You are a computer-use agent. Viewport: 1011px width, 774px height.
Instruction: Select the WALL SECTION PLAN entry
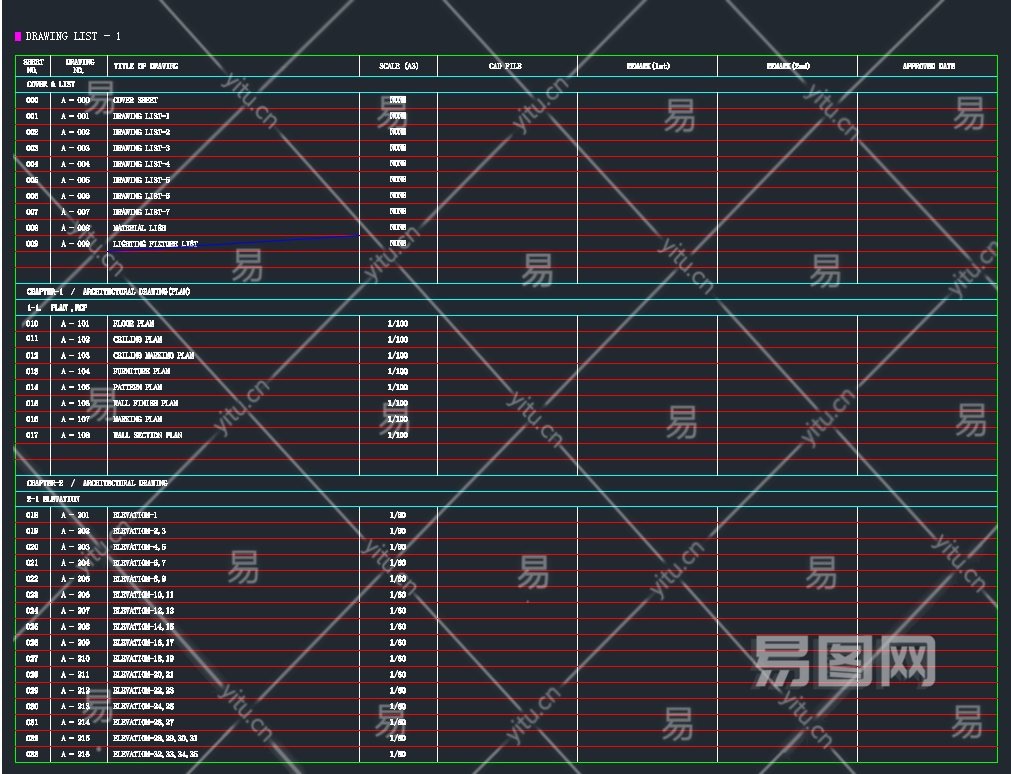tap(147, 436)
